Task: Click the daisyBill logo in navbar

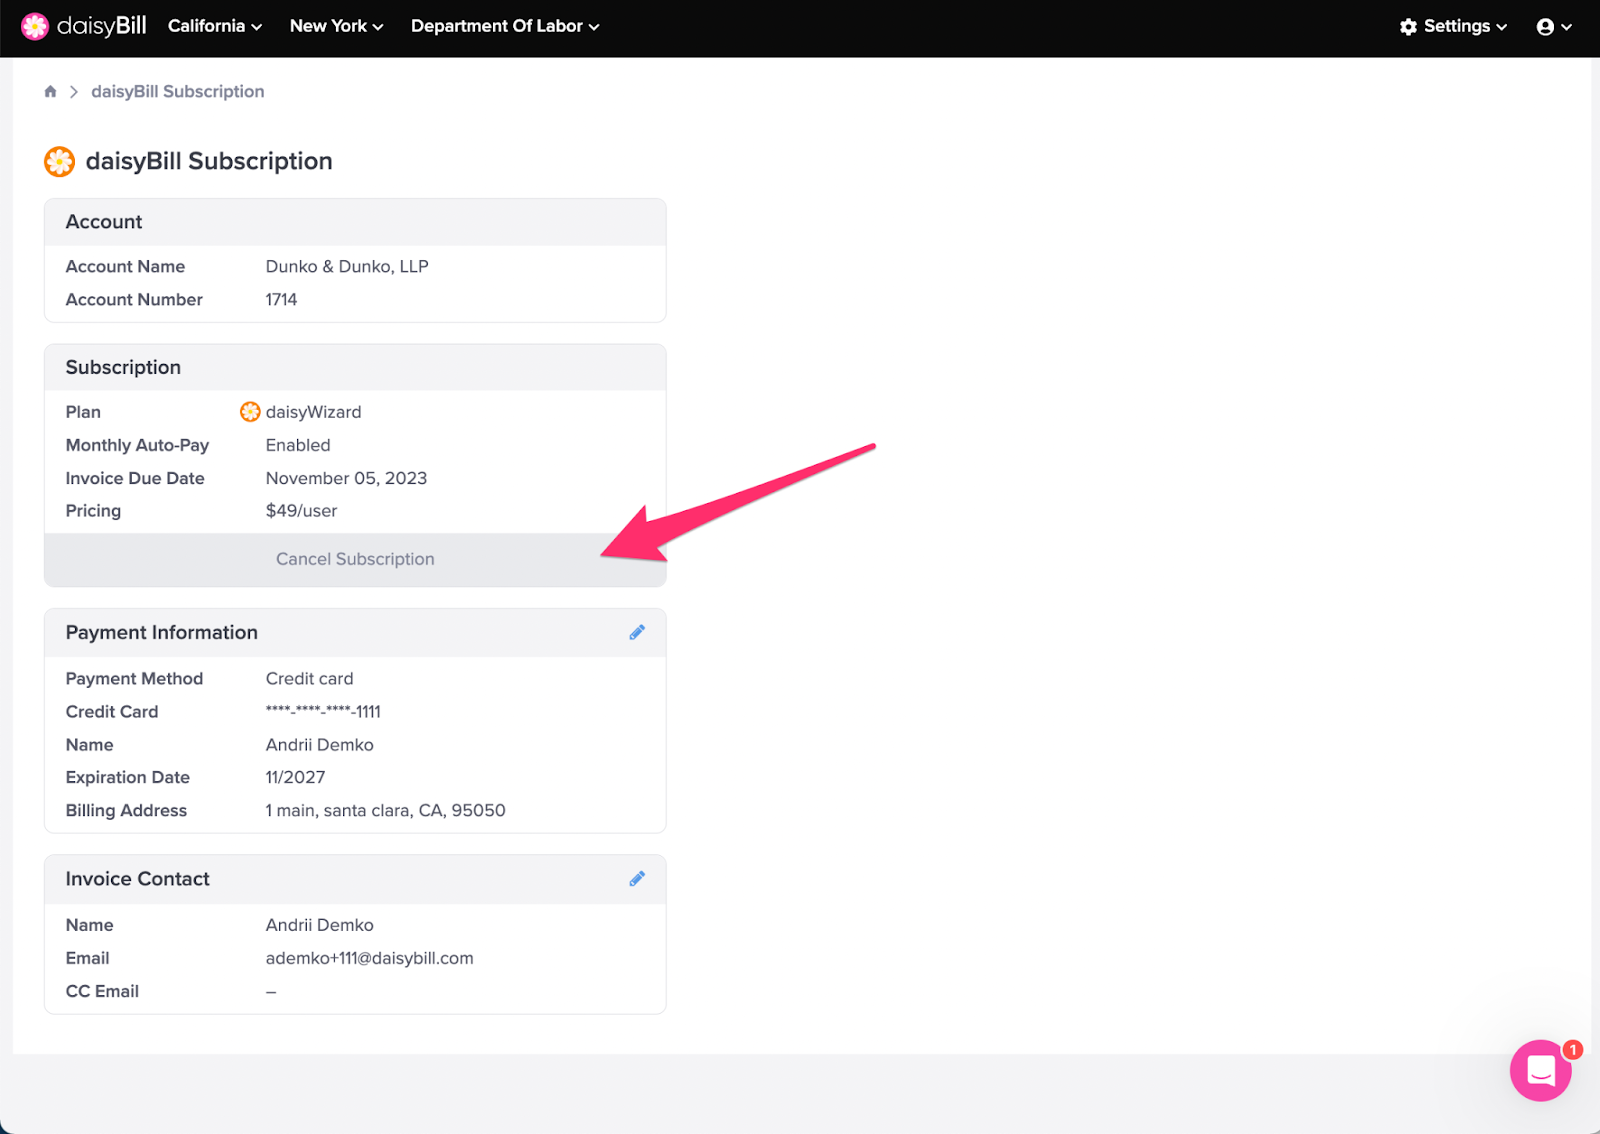Action: click(x=84, y=26)
